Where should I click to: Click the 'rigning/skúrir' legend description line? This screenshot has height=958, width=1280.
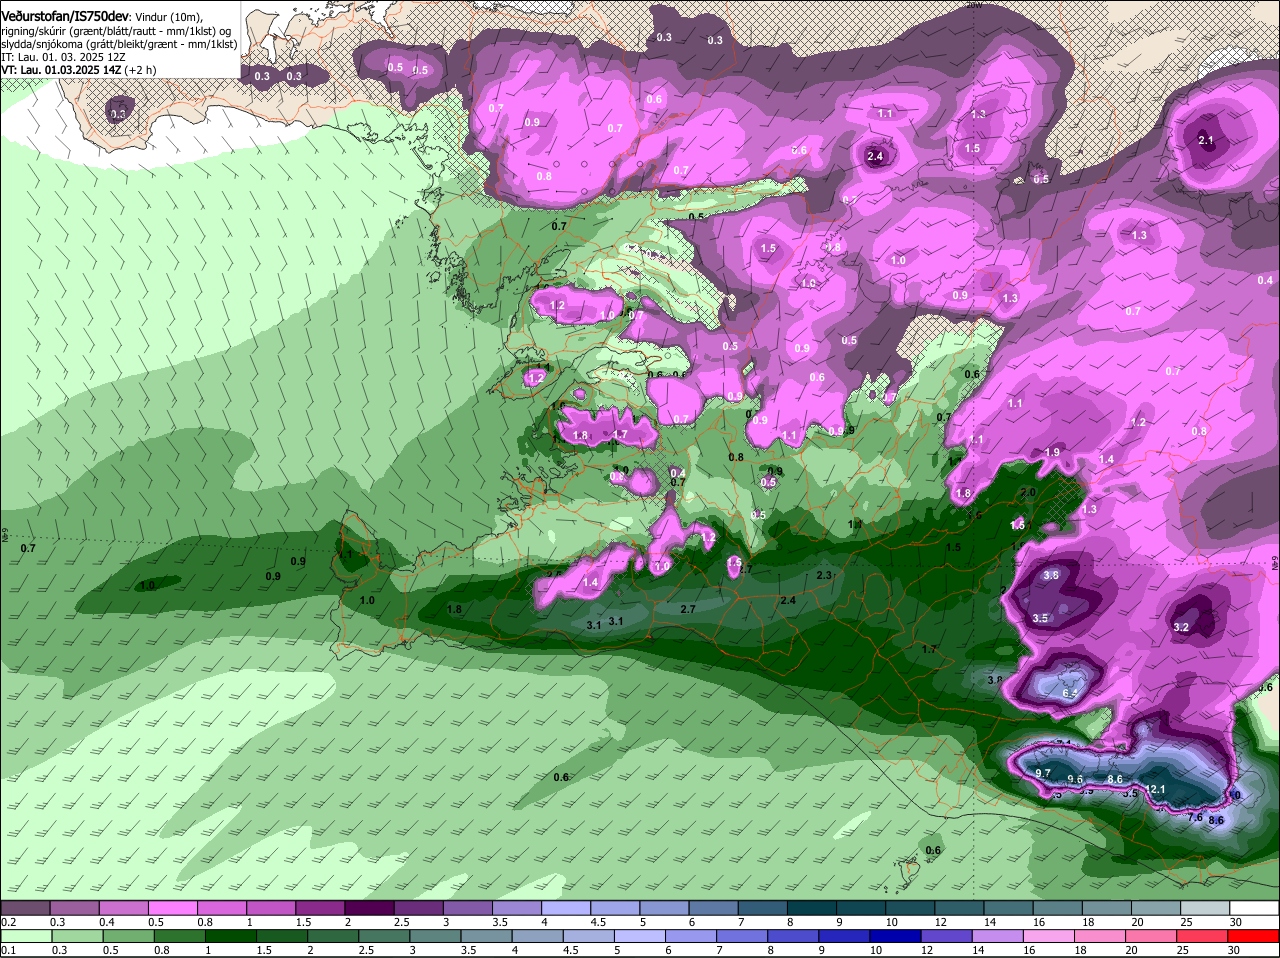[116, 31]
